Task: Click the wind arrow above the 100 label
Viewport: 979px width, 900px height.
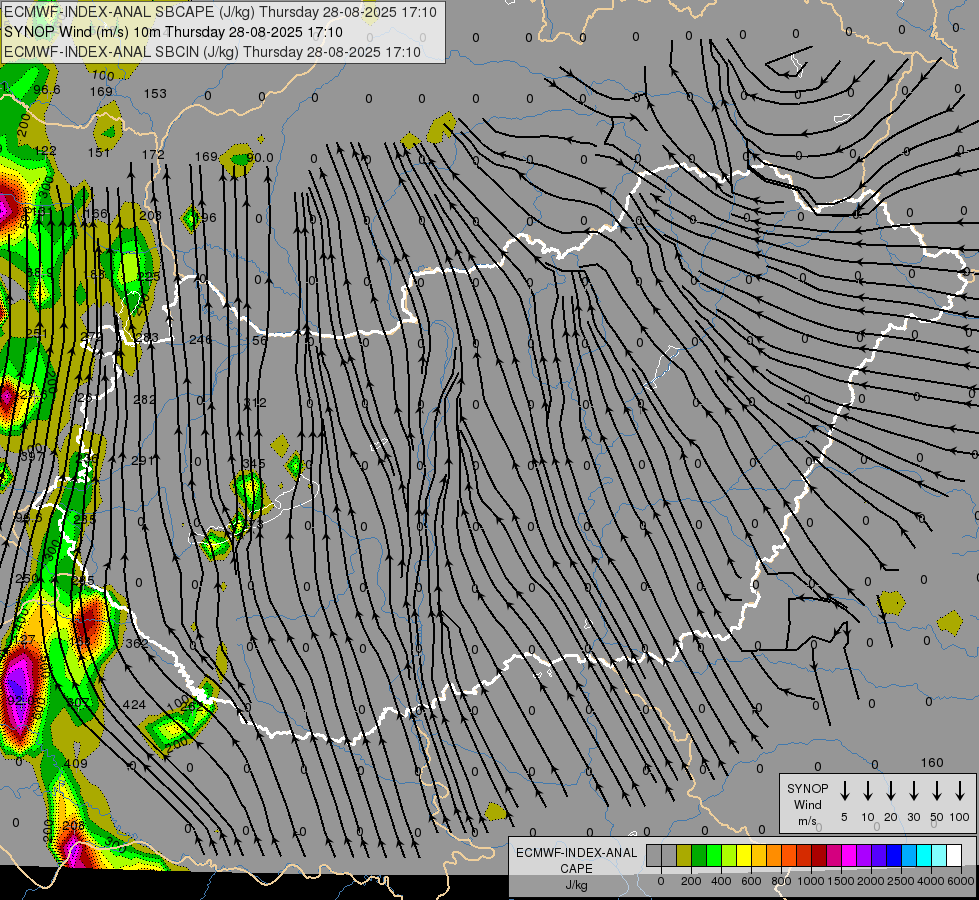Action: (960, 791)
